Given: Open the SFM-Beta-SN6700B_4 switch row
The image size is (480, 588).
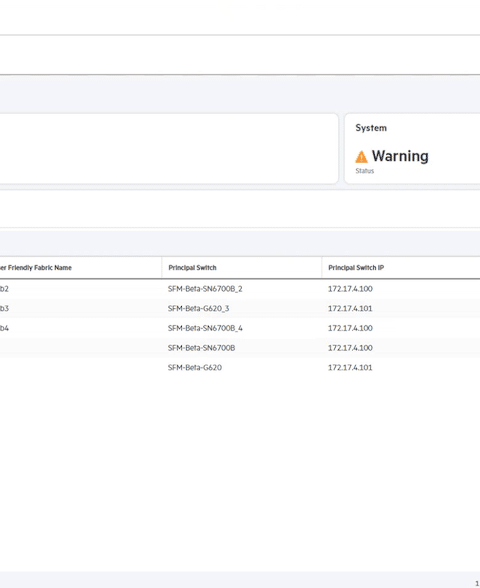Looking at the screenshot, I should [x=205, y=328].
